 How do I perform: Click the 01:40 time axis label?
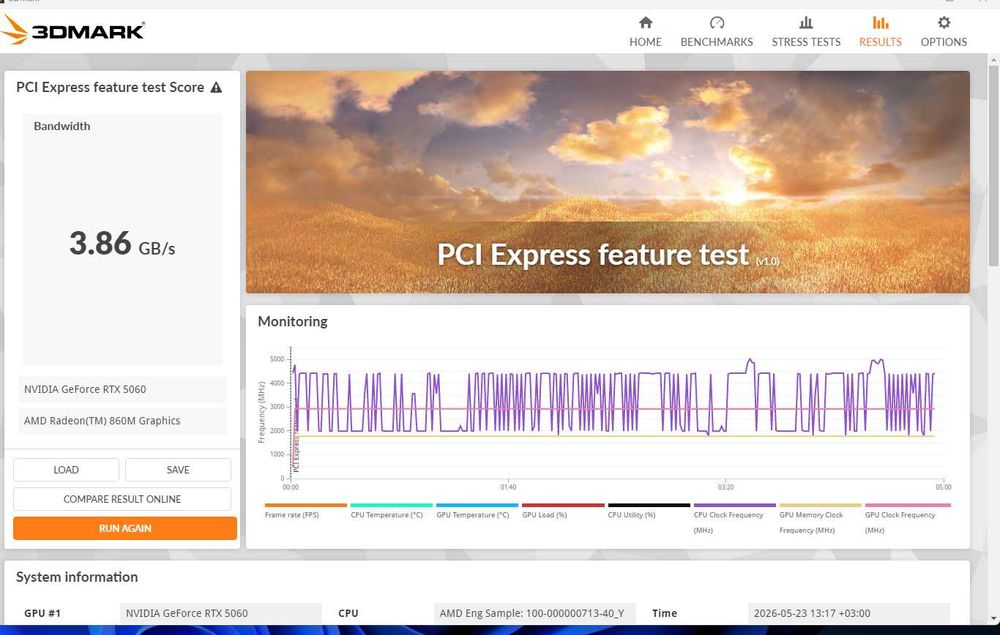508,487
